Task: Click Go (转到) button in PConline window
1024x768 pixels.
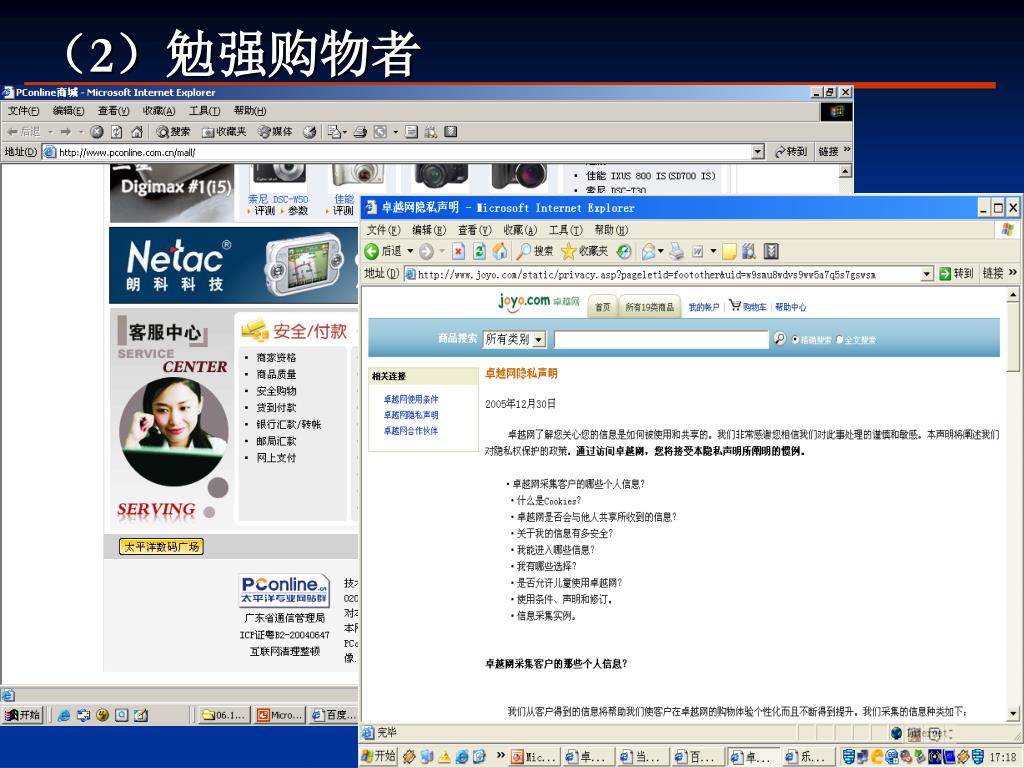Action: (791, 152)
